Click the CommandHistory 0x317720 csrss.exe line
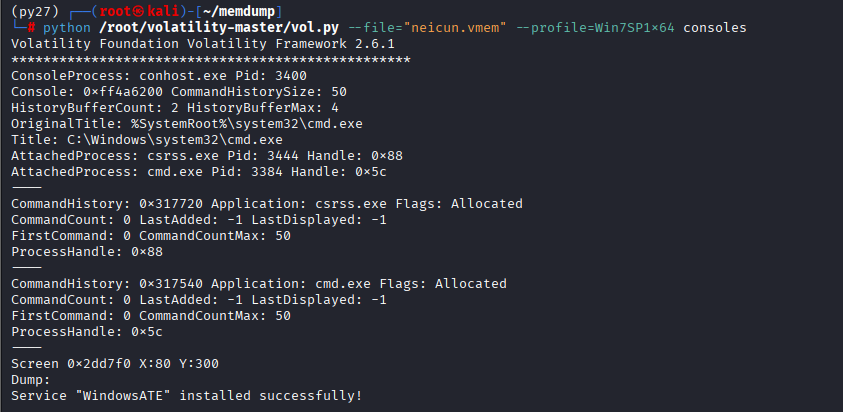This screenshot has height=412, width=843. click(x=266, y=204)
